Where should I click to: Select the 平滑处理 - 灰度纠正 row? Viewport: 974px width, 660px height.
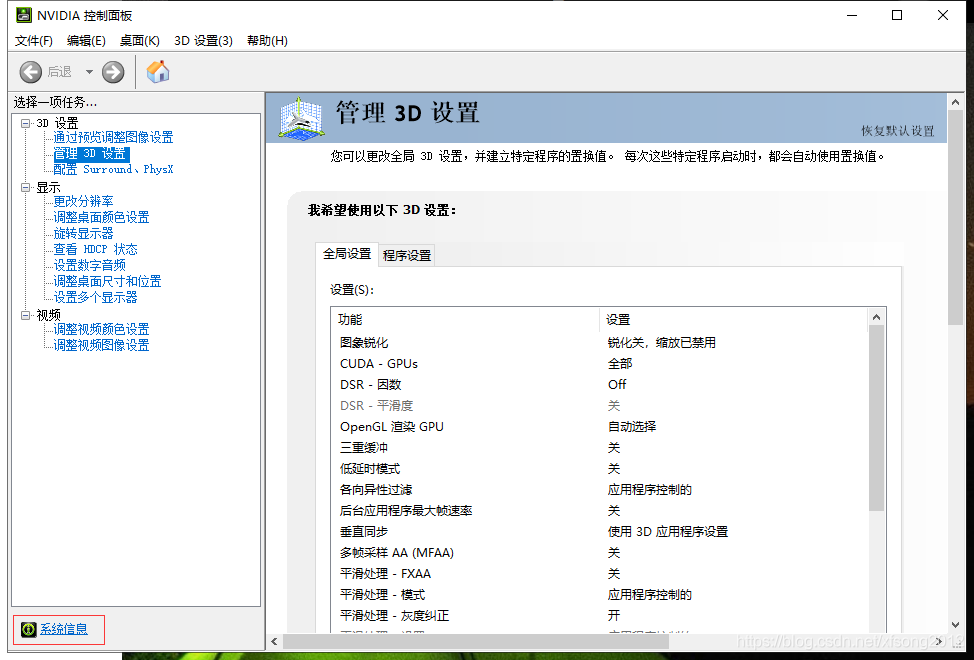point(599,615)
